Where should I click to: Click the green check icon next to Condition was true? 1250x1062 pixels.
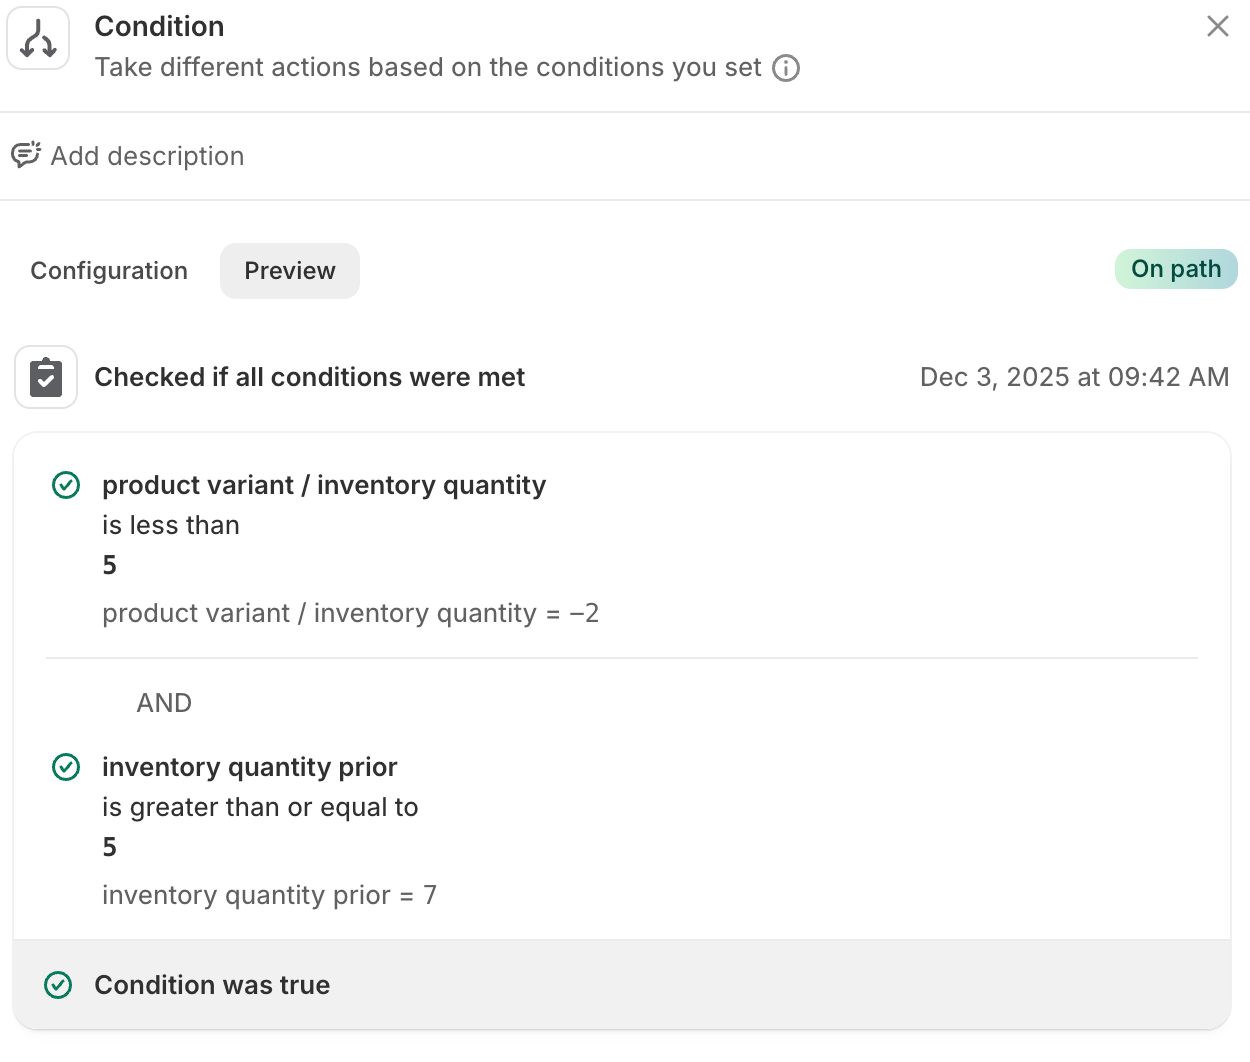[x=58, y=985]
